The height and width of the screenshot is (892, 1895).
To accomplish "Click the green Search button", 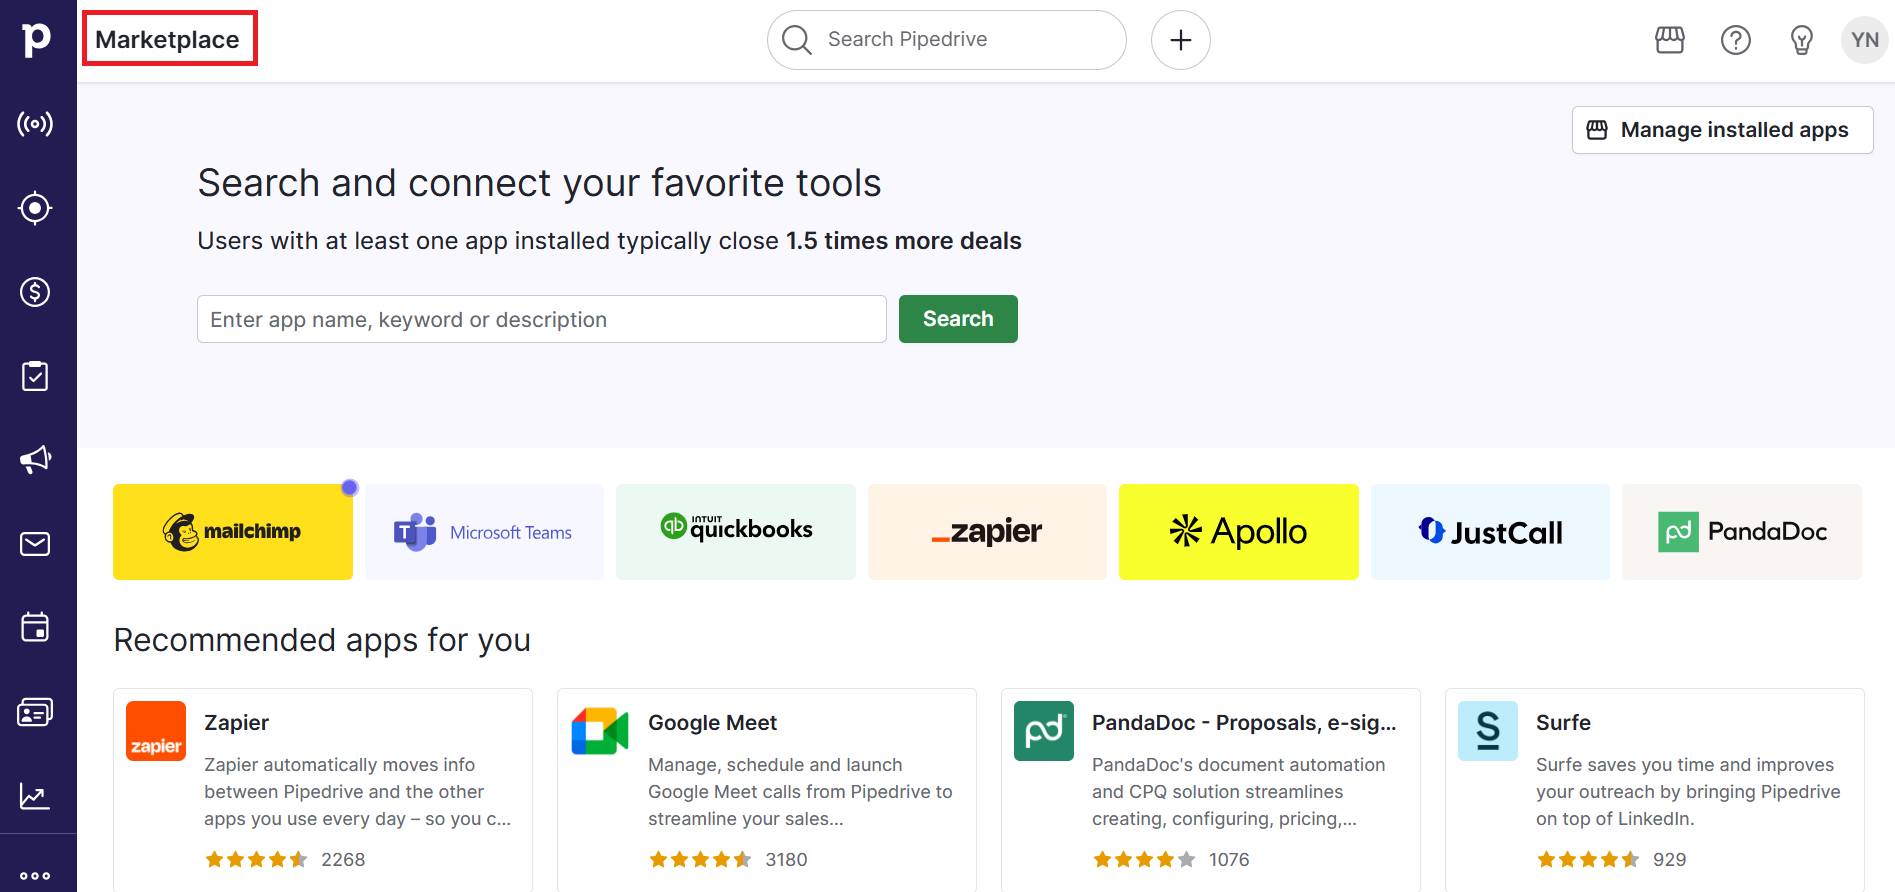I will click(958, 319).
